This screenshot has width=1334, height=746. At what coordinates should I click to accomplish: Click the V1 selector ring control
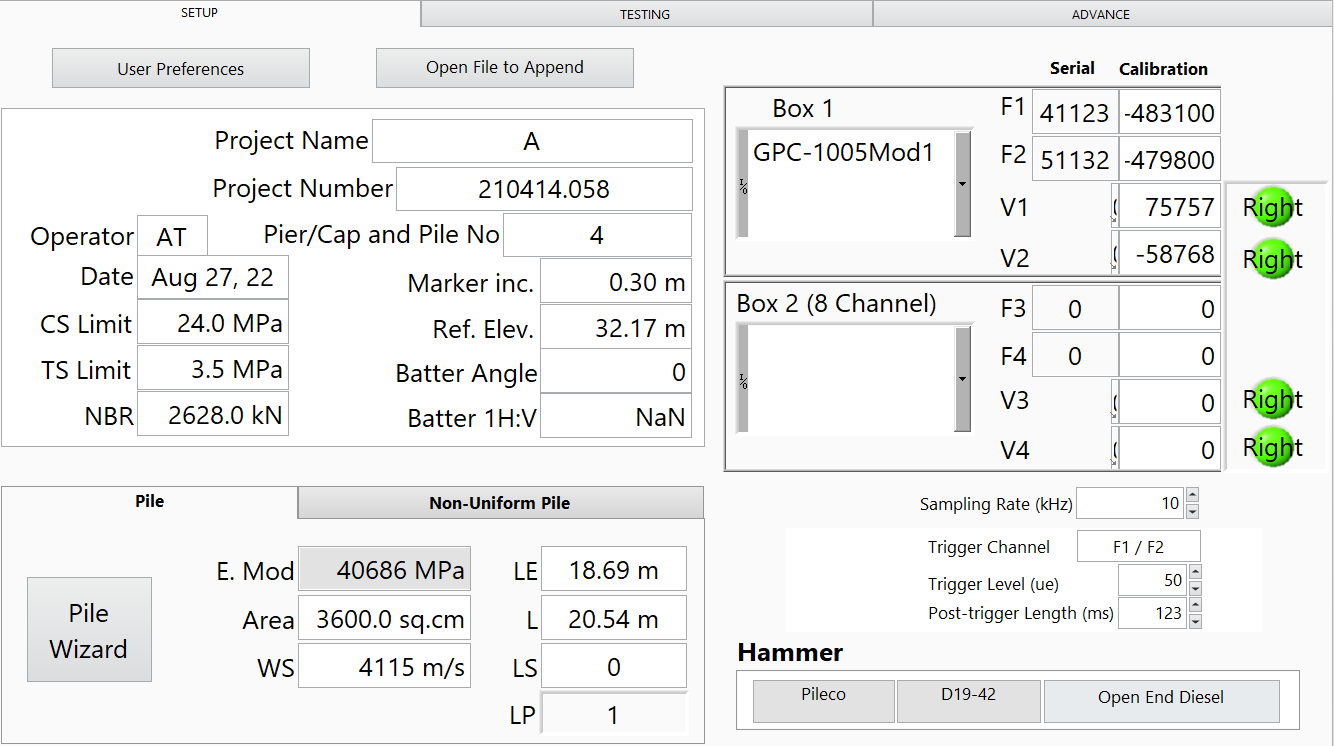pos(1114,207)
